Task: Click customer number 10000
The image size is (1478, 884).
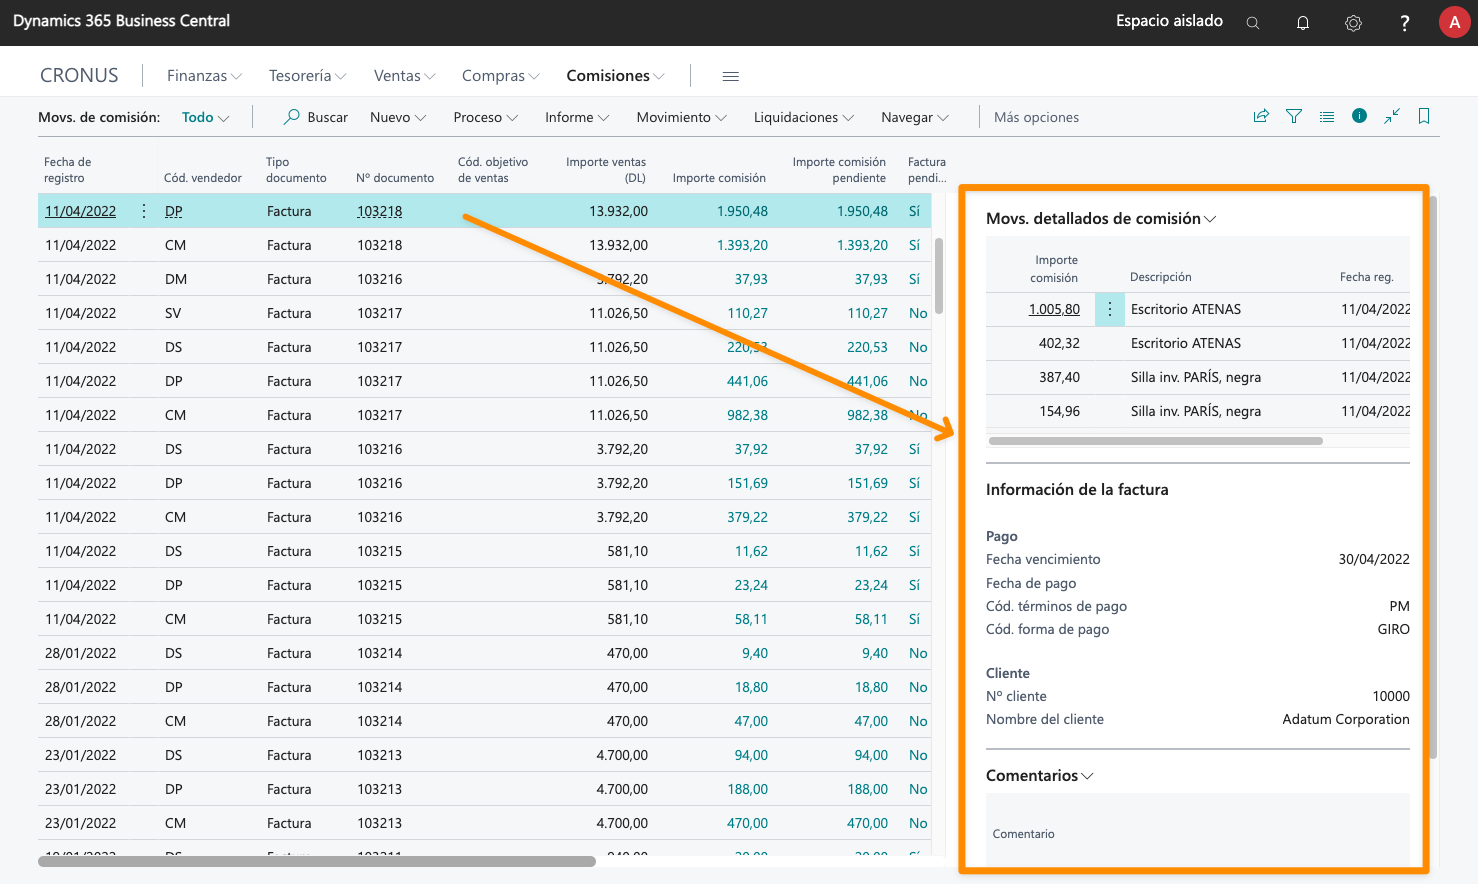Action: pyautogui.click(x=1391, y=696)
